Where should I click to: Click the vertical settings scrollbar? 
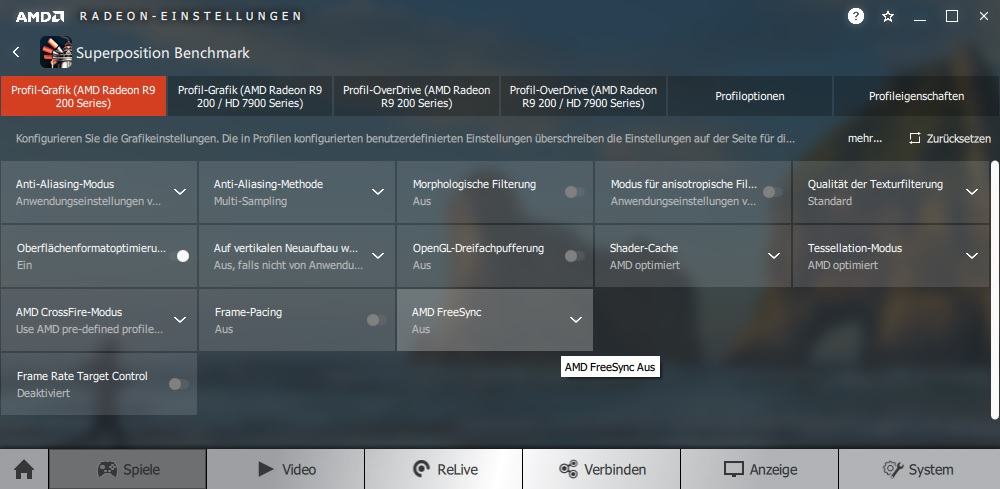[995, 290]
